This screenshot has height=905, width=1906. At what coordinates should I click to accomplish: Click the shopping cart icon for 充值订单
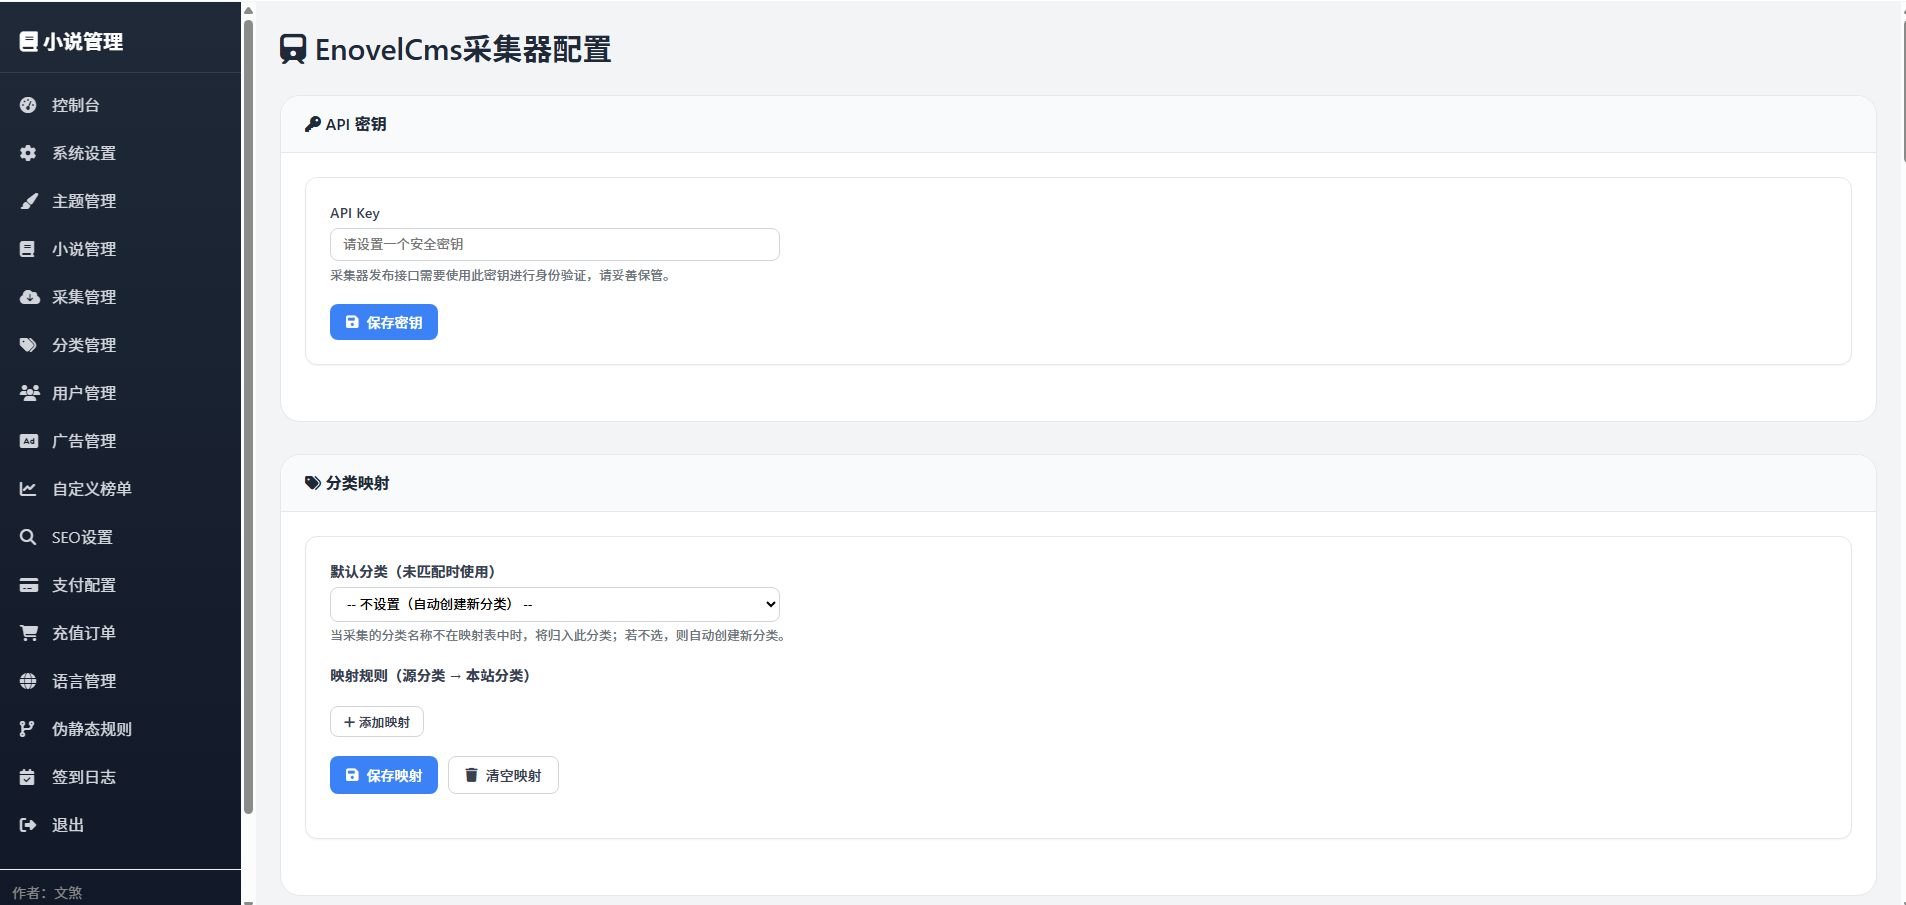point(29,633)
